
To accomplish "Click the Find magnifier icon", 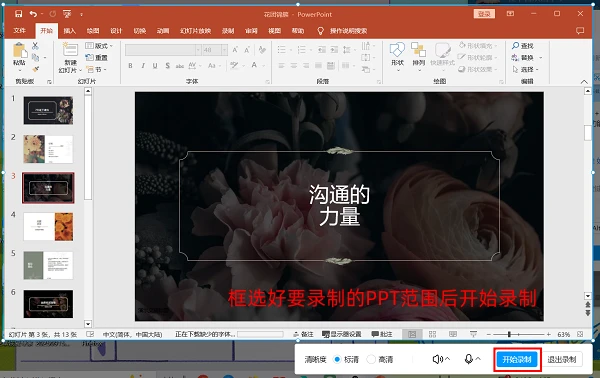I will coord(515,46).
